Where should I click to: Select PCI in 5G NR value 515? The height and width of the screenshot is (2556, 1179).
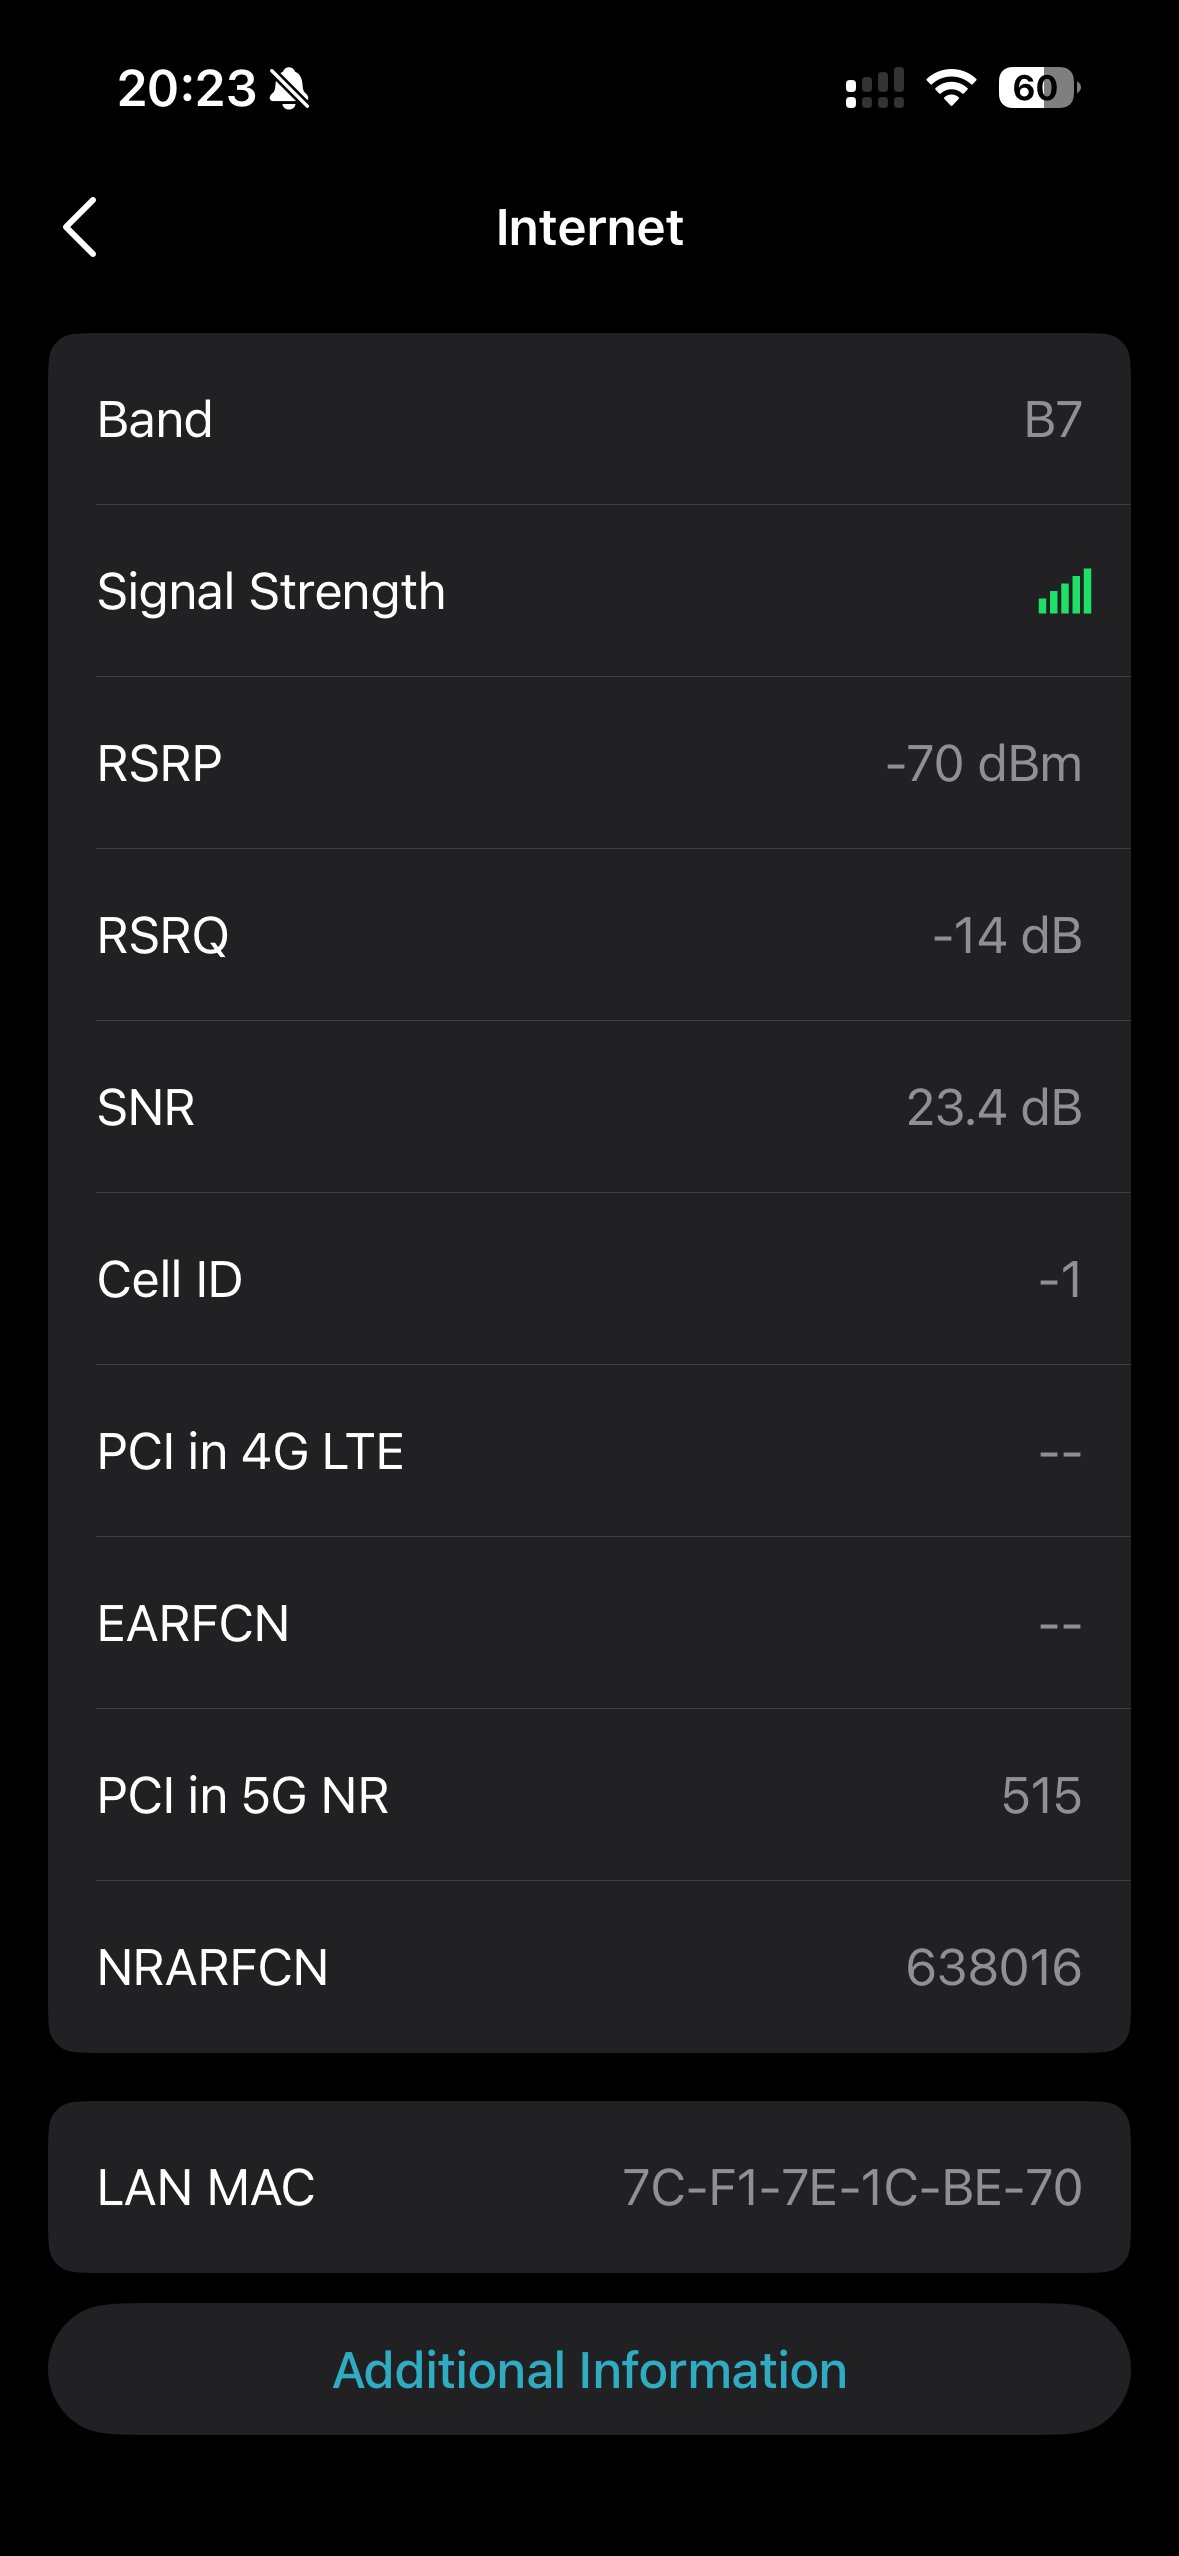click(1041, 1796)
